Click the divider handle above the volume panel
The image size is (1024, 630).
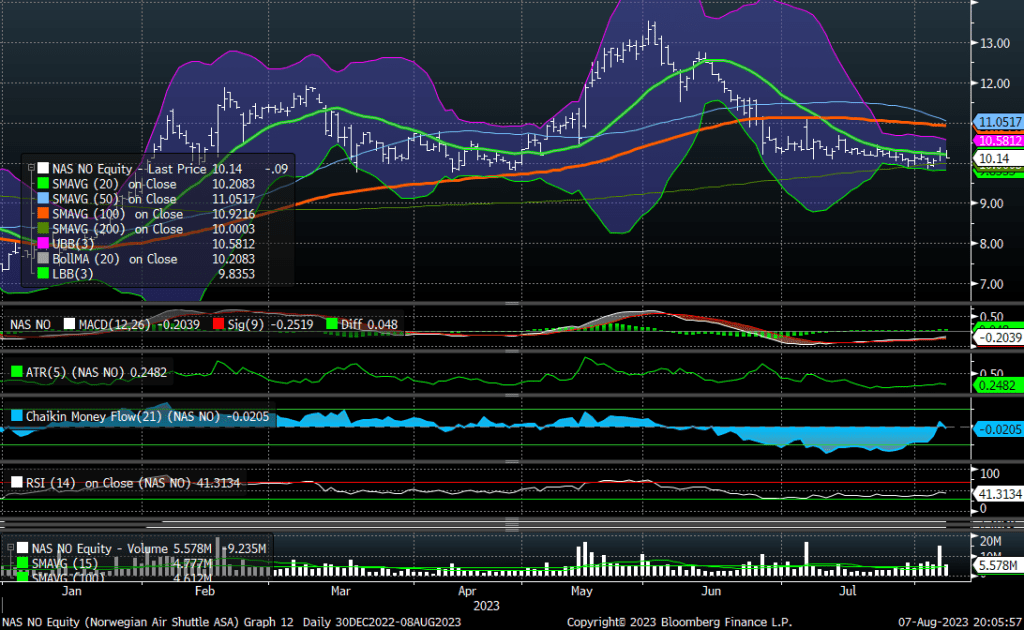pyautogui.click(x=512, y=524)
